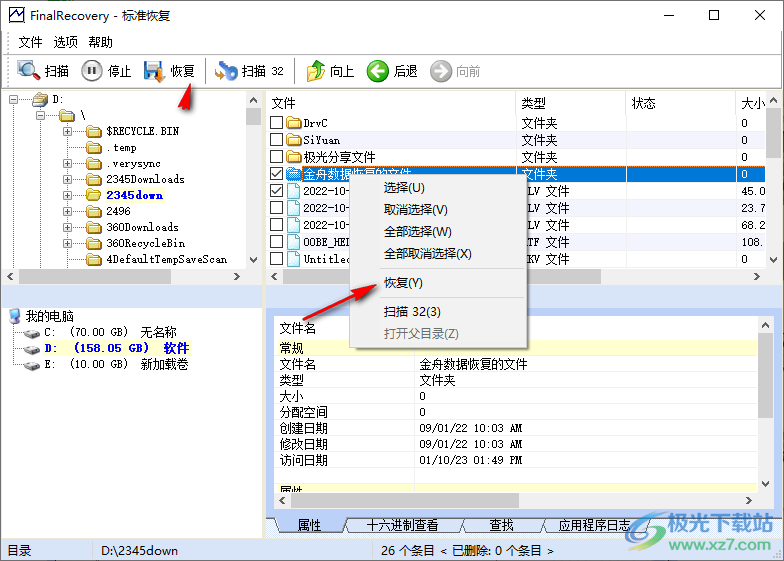Click the Scan (扫描) magnifier toolbar icon

(28, 70)
